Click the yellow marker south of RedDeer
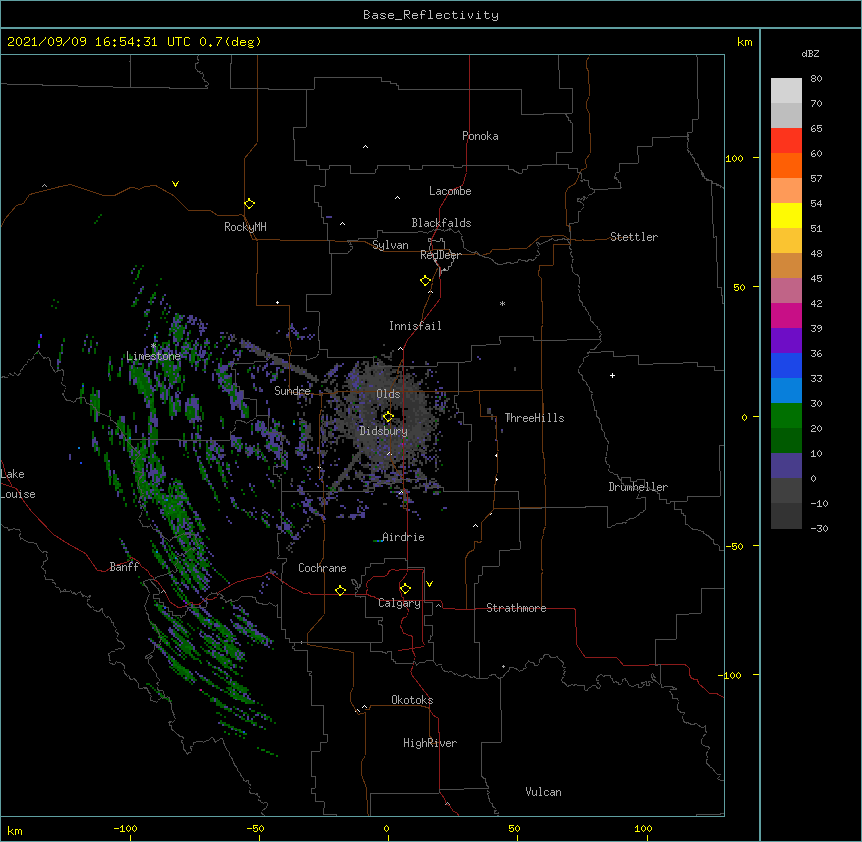 [426, 280]
